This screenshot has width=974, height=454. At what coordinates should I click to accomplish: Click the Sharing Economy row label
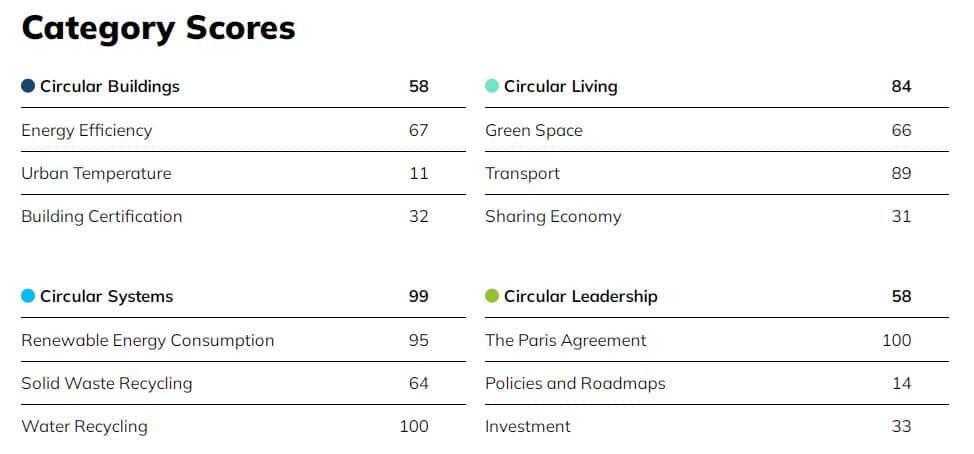click(x=553, y=216)
